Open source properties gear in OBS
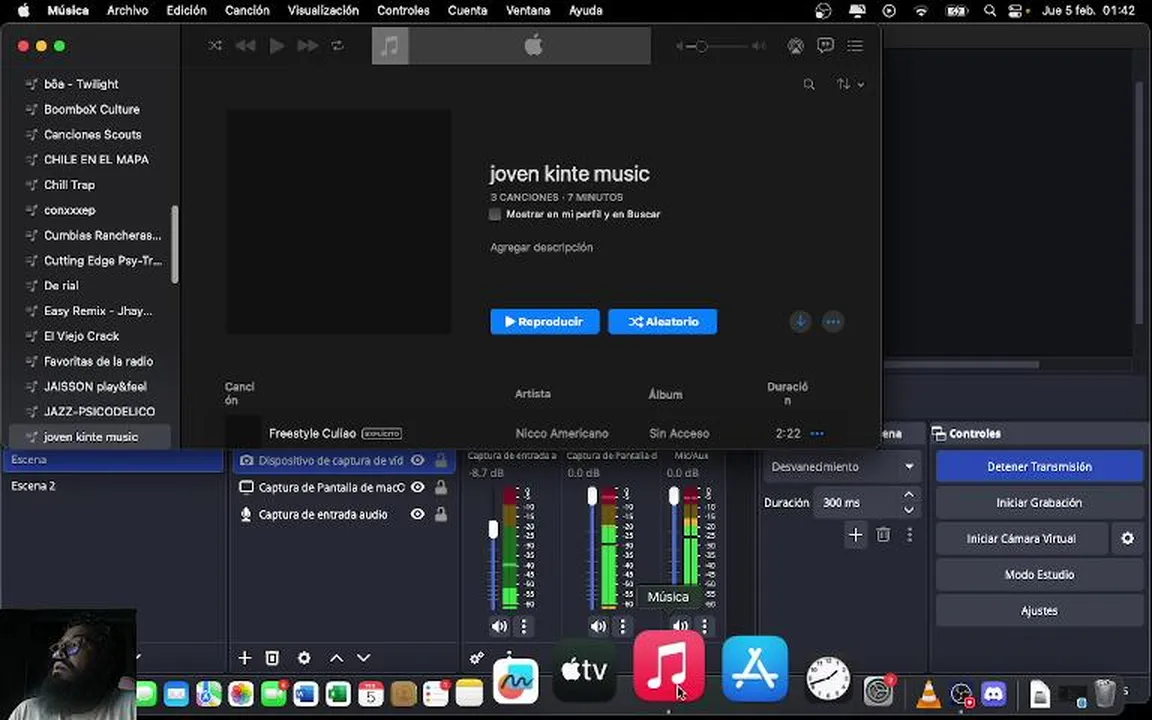 pos(304,658)
